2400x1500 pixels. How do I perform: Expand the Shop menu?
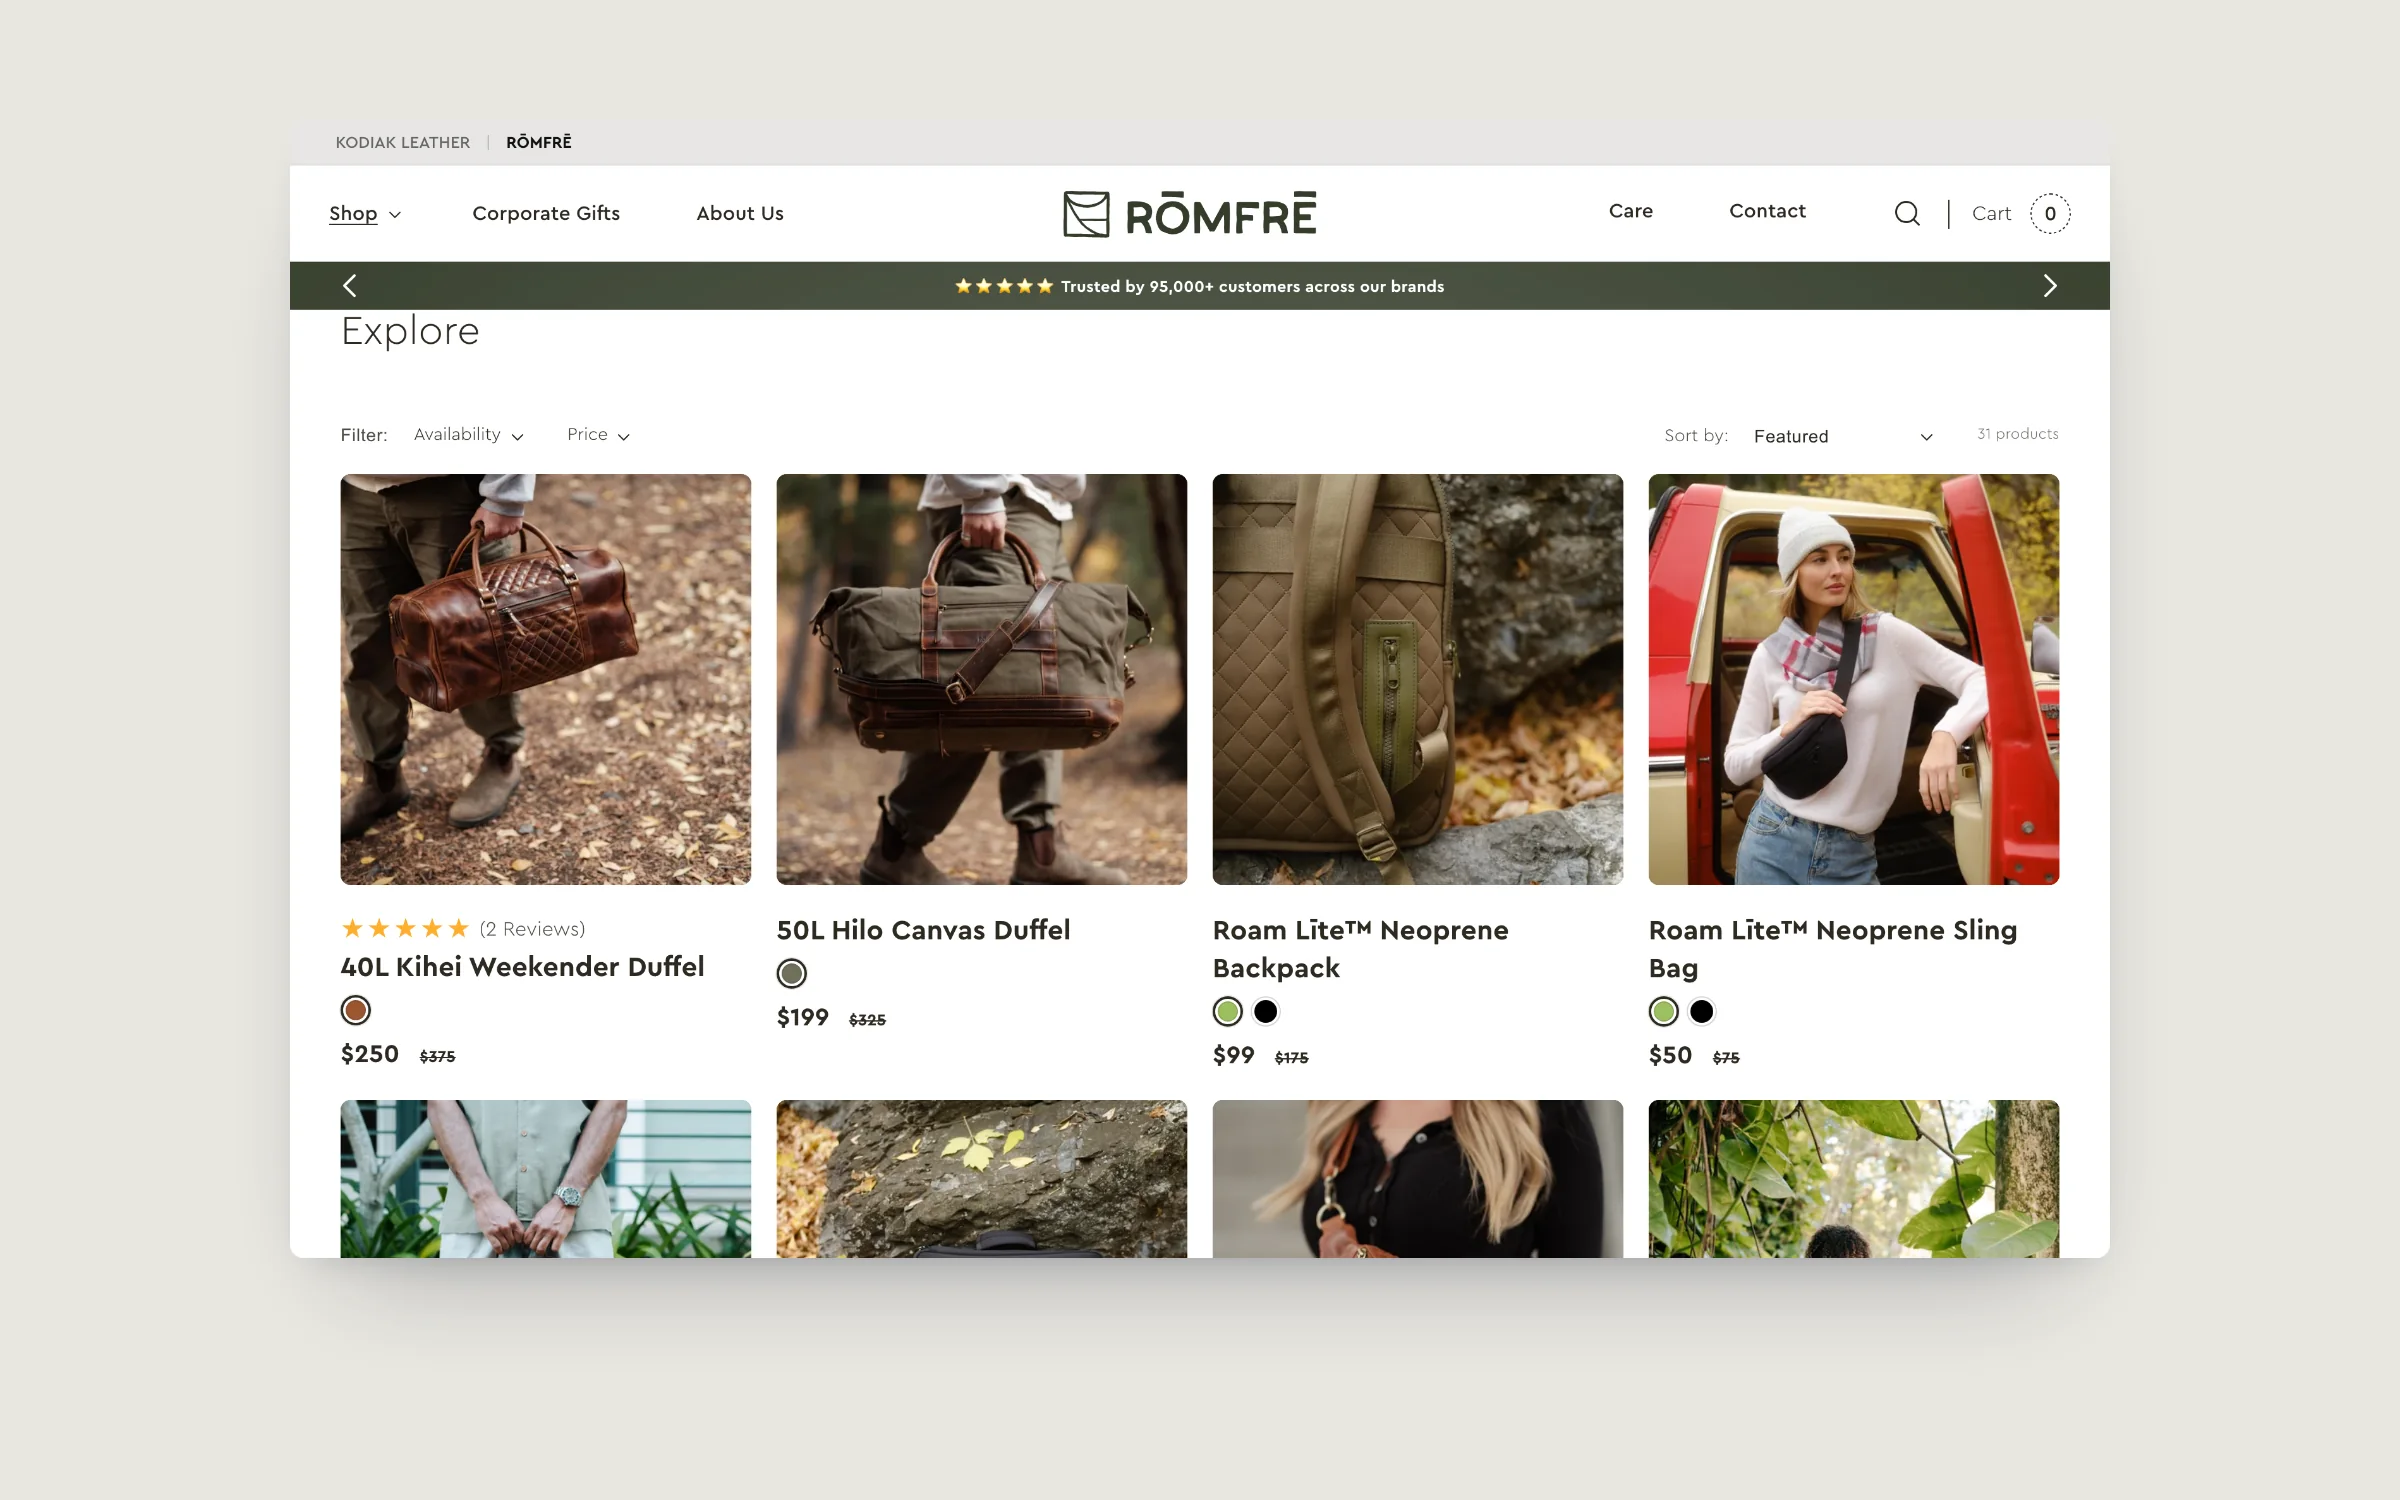(365, 213)
